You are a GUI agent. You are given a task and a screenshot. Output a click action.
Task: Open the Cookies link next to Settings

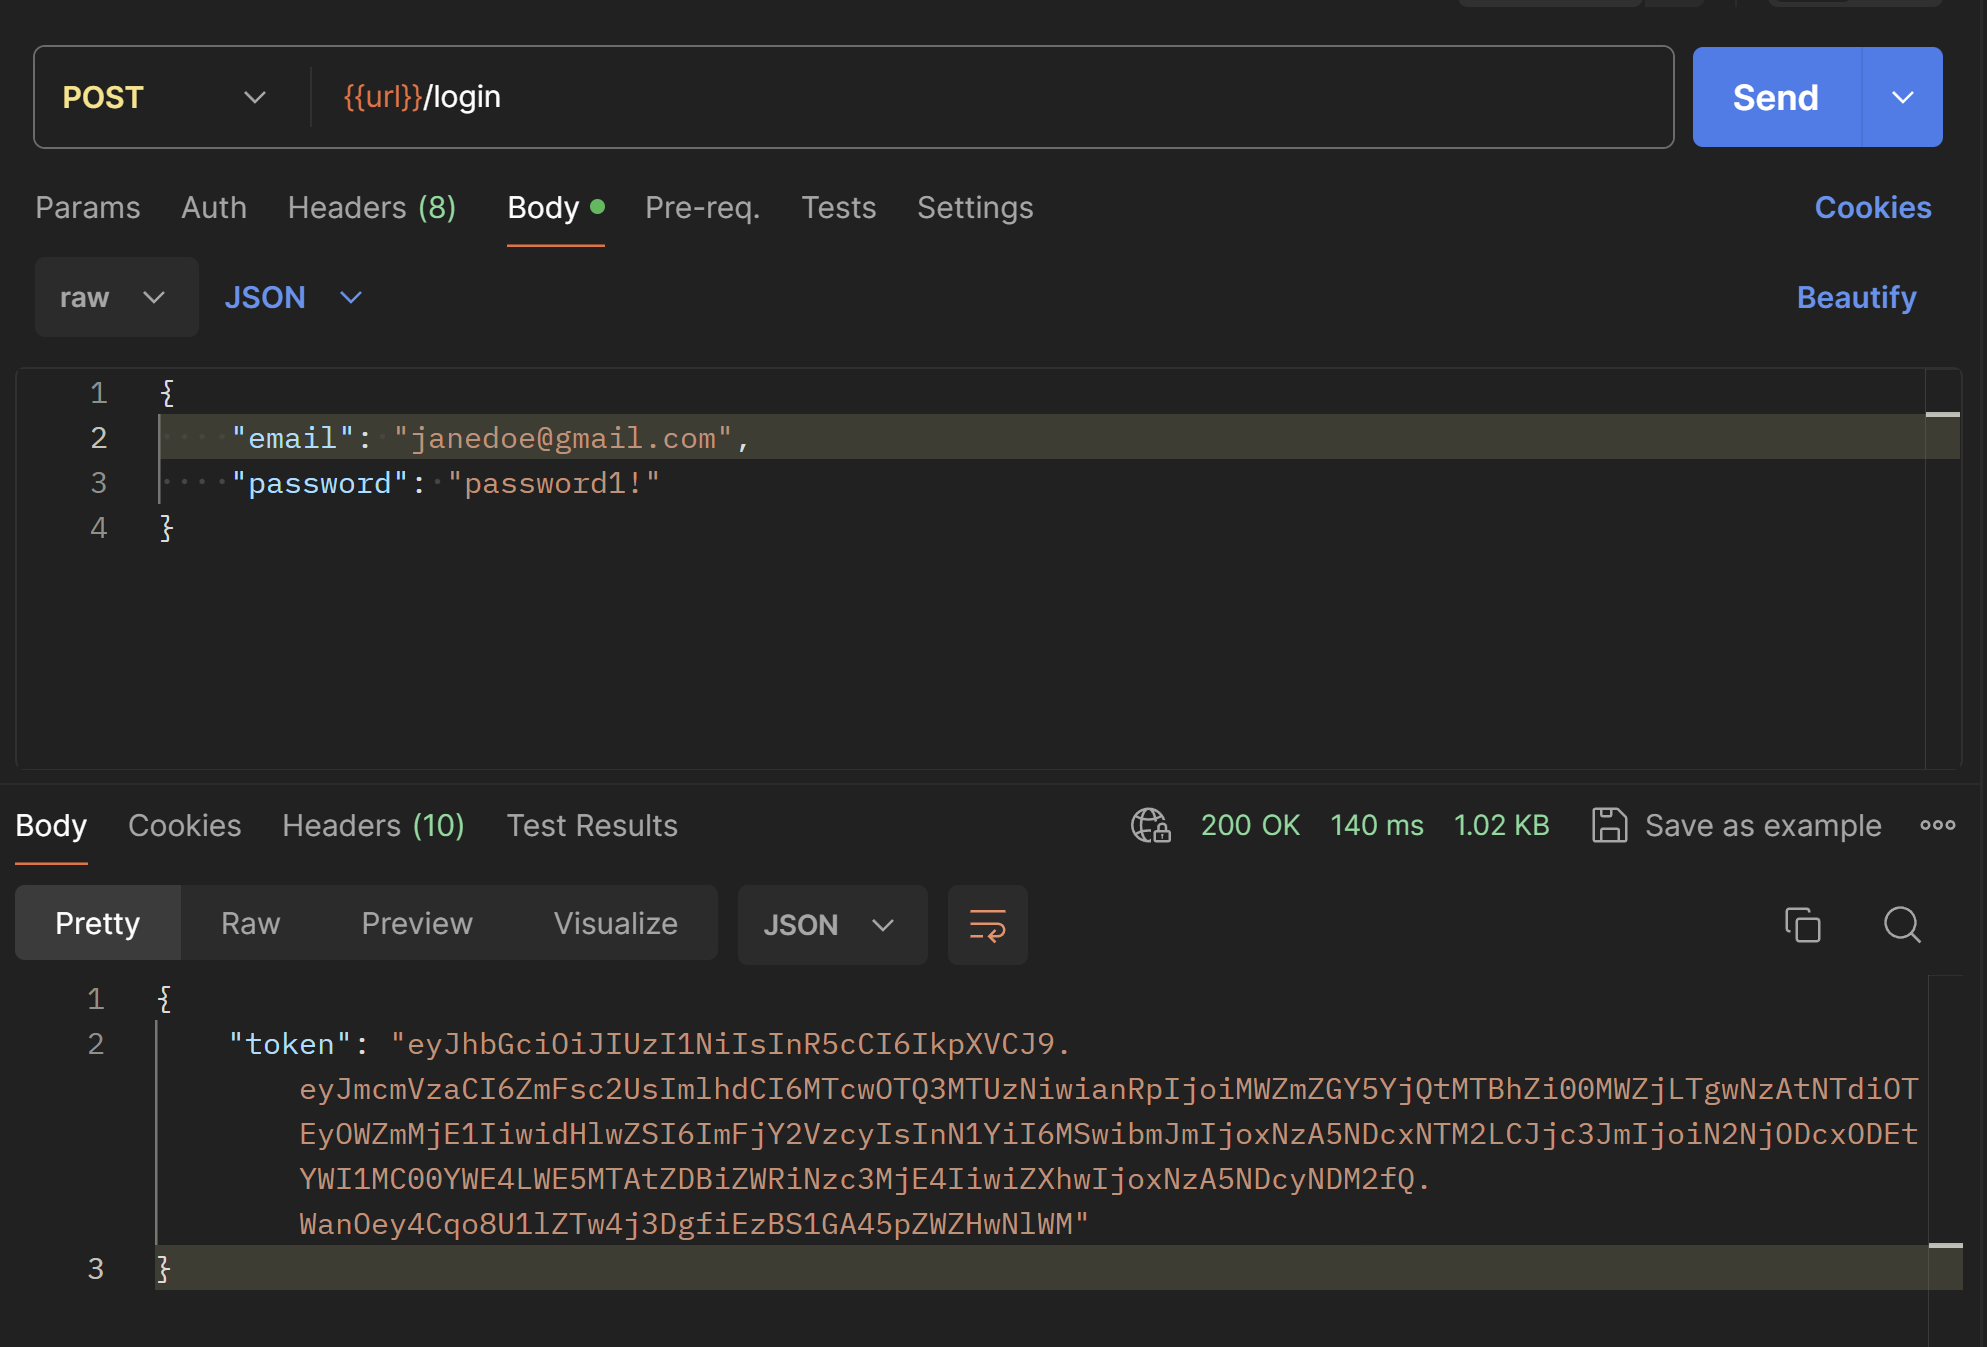[1872, 207]
